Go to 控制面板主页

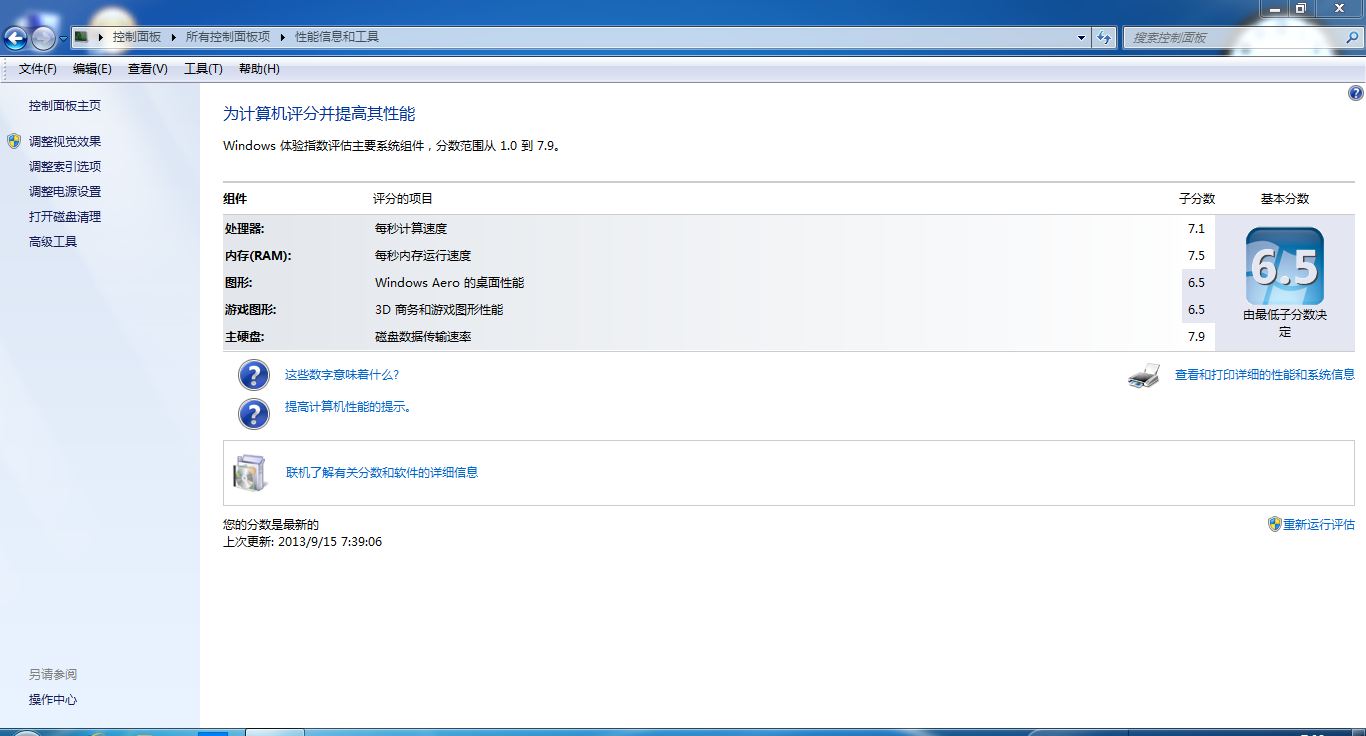coord(65,106)
